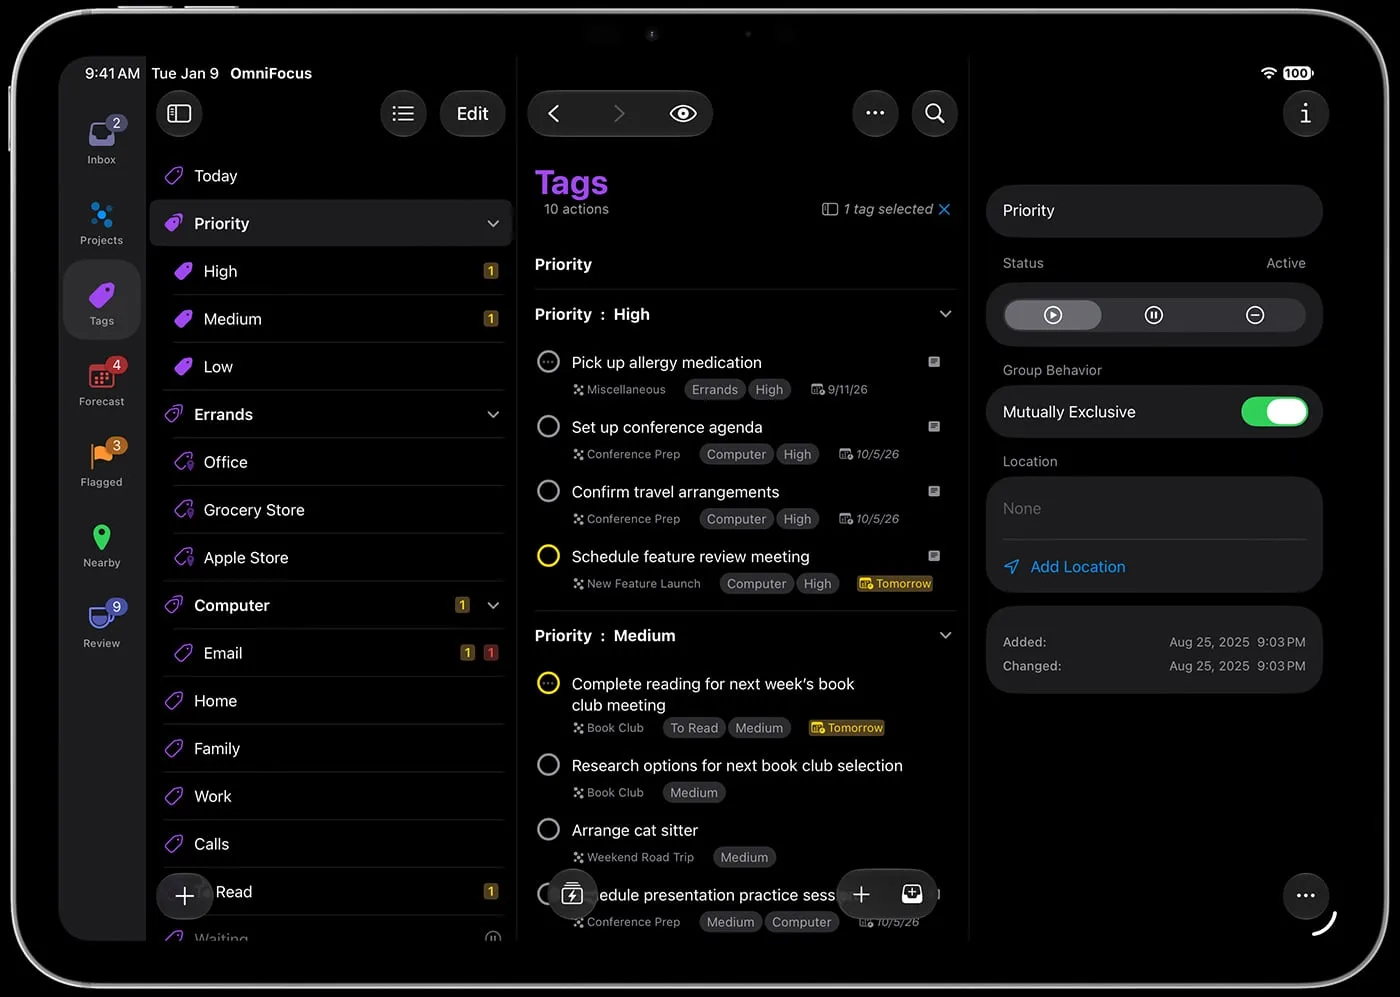Collapse the Errands tag group
This screenshot has height=997, width=1400.
pyautogui.click(x=493, y=414)
